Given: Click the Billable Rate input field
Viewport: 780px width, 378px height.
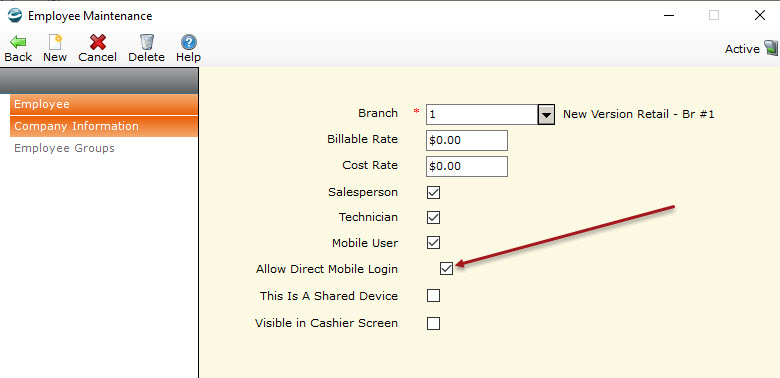Looking at the screenshot, I should pyautogui.click(x=467, y=140).
